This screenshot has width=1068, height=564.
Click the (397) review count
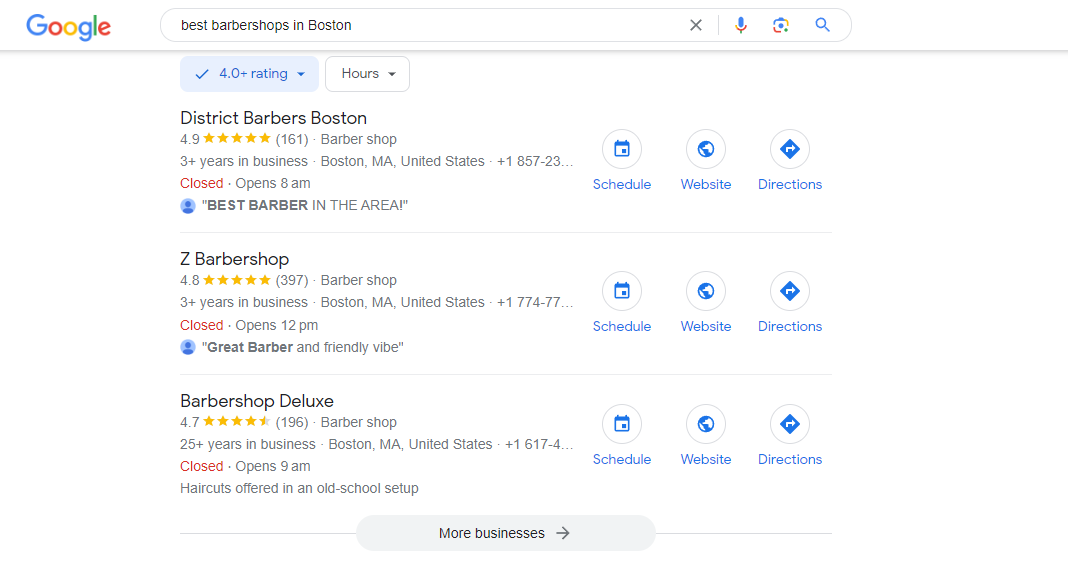[292, 280]
